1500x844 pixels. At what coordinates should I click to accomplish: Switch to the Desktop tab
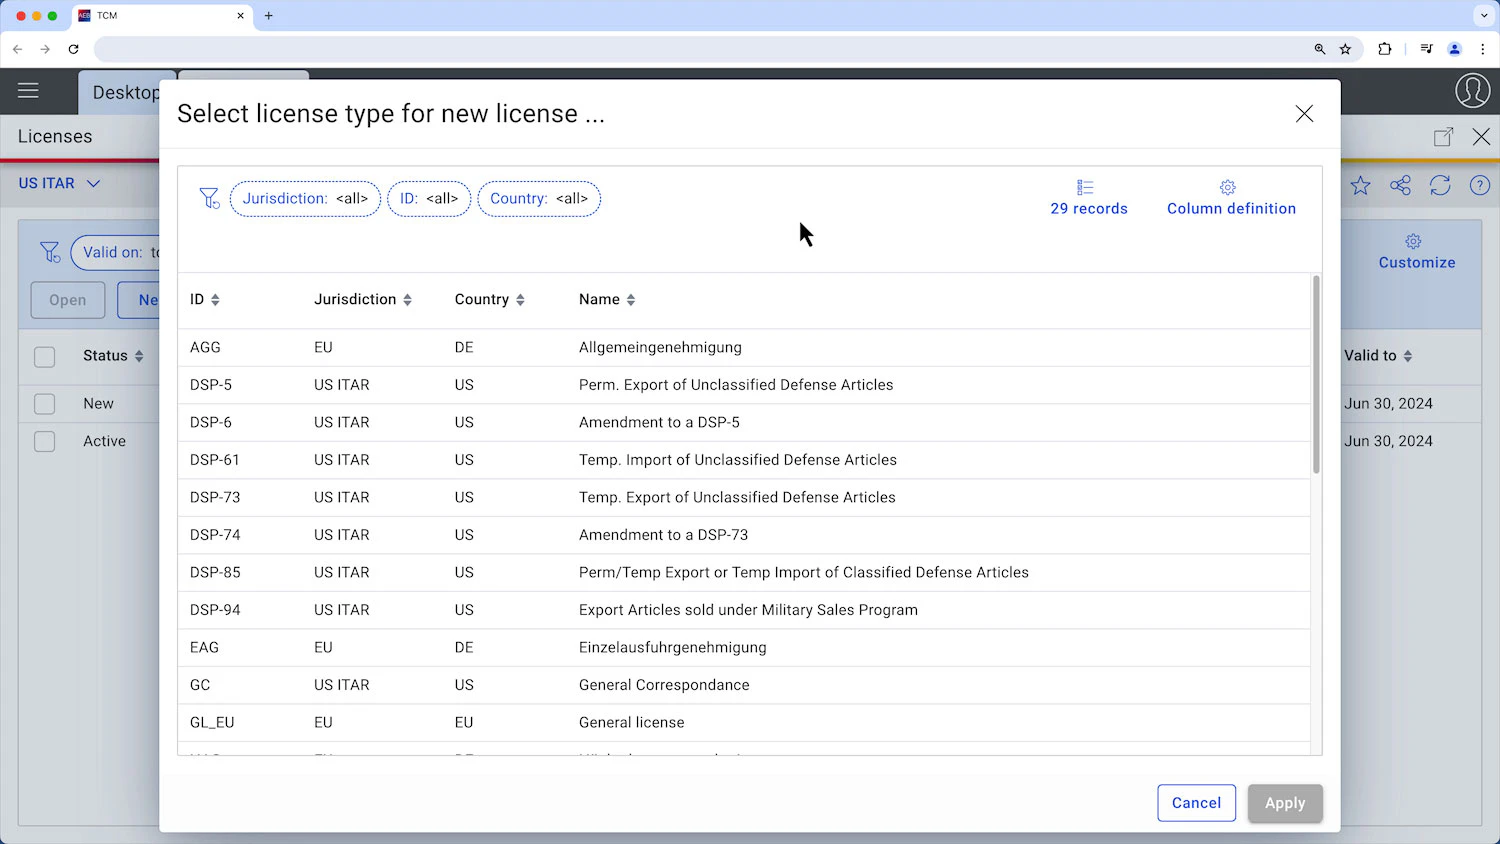point(127,91)
